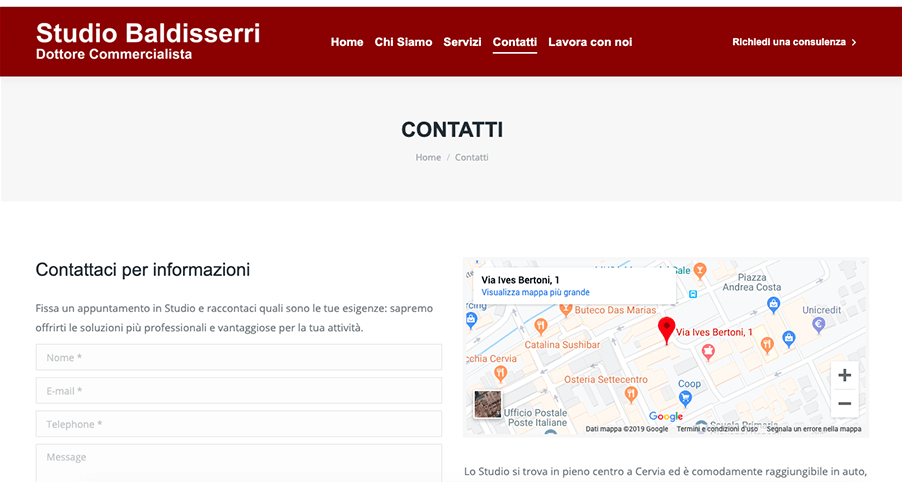The height and width of the screenshot is (482, 902).
Task: Click the Unicredit bank marker on map
Action: click(x=818, y=326)
